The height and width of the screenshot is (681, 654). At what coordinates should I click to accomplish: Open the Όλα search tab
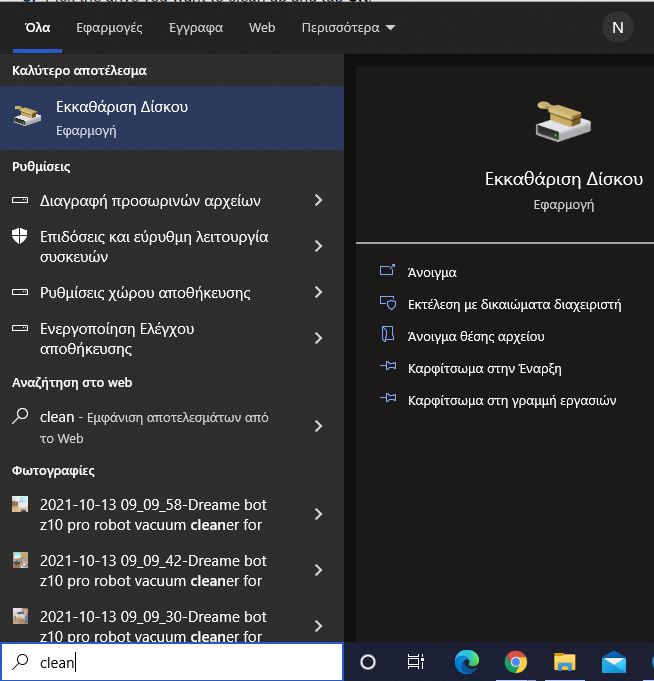tap(37, 28)
